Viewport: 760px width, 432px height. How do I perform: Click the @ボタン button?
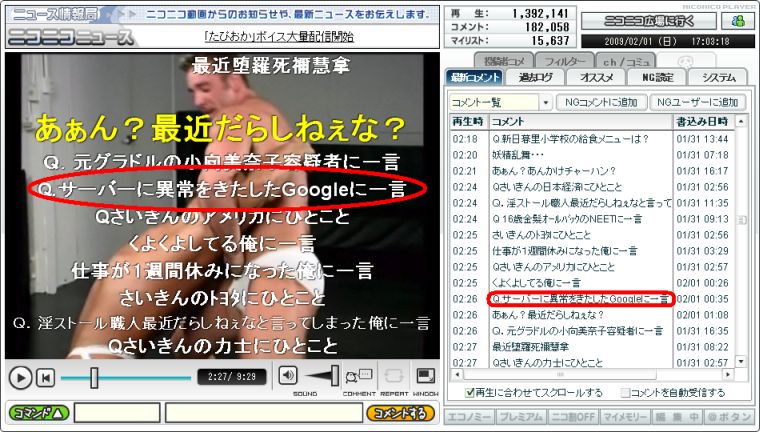pyautogui.click(x=728, y=417)
